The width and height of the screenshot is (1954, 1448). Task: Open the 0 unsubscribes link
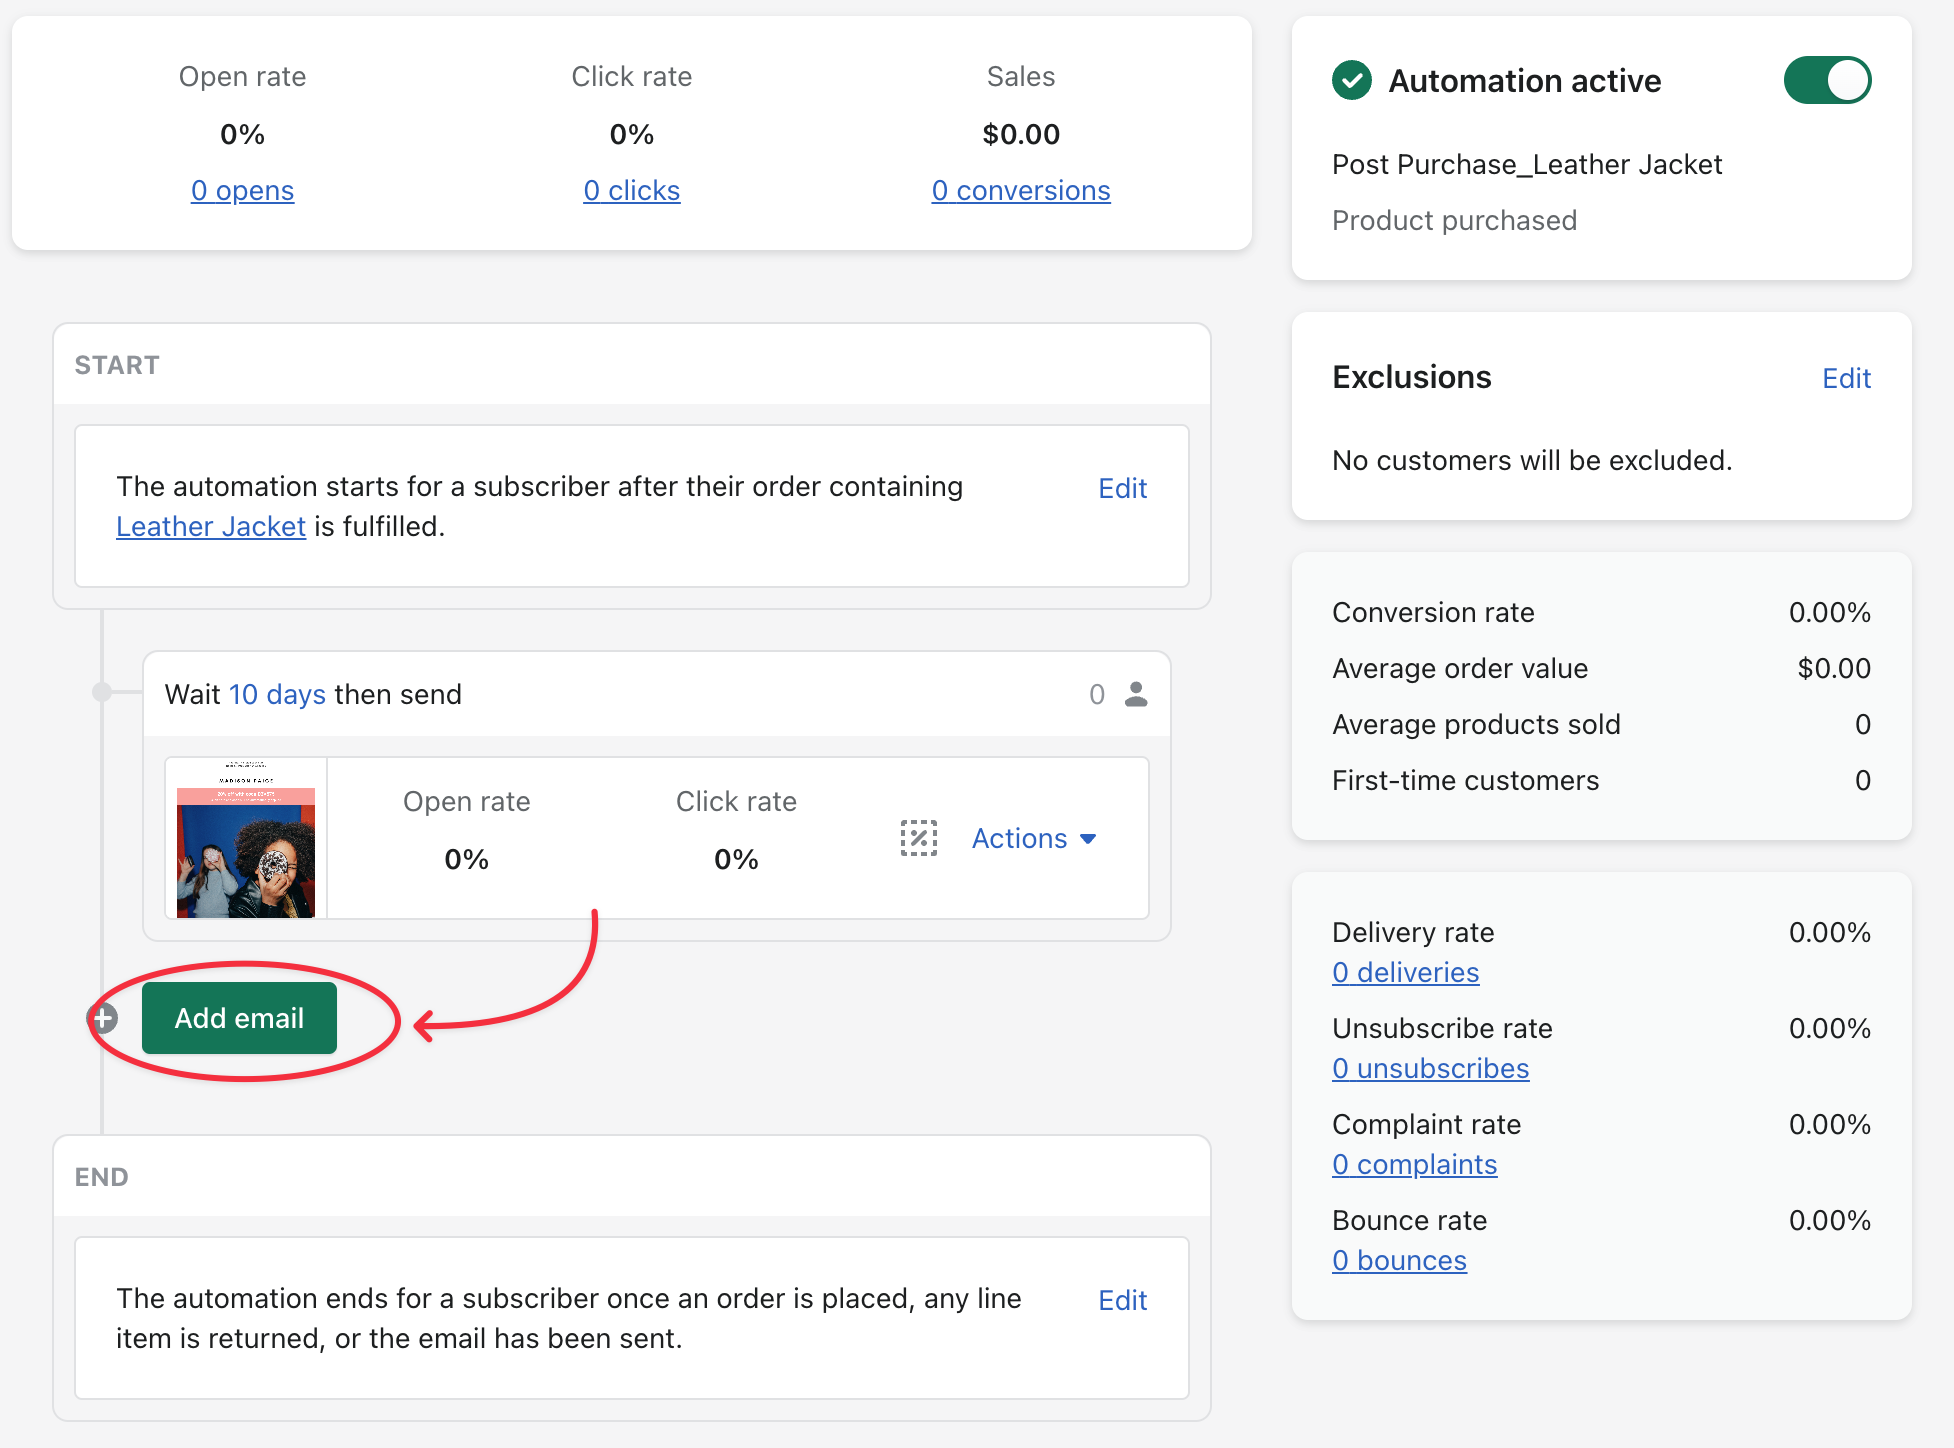pyautogui.click(x=1430, y=1068)
